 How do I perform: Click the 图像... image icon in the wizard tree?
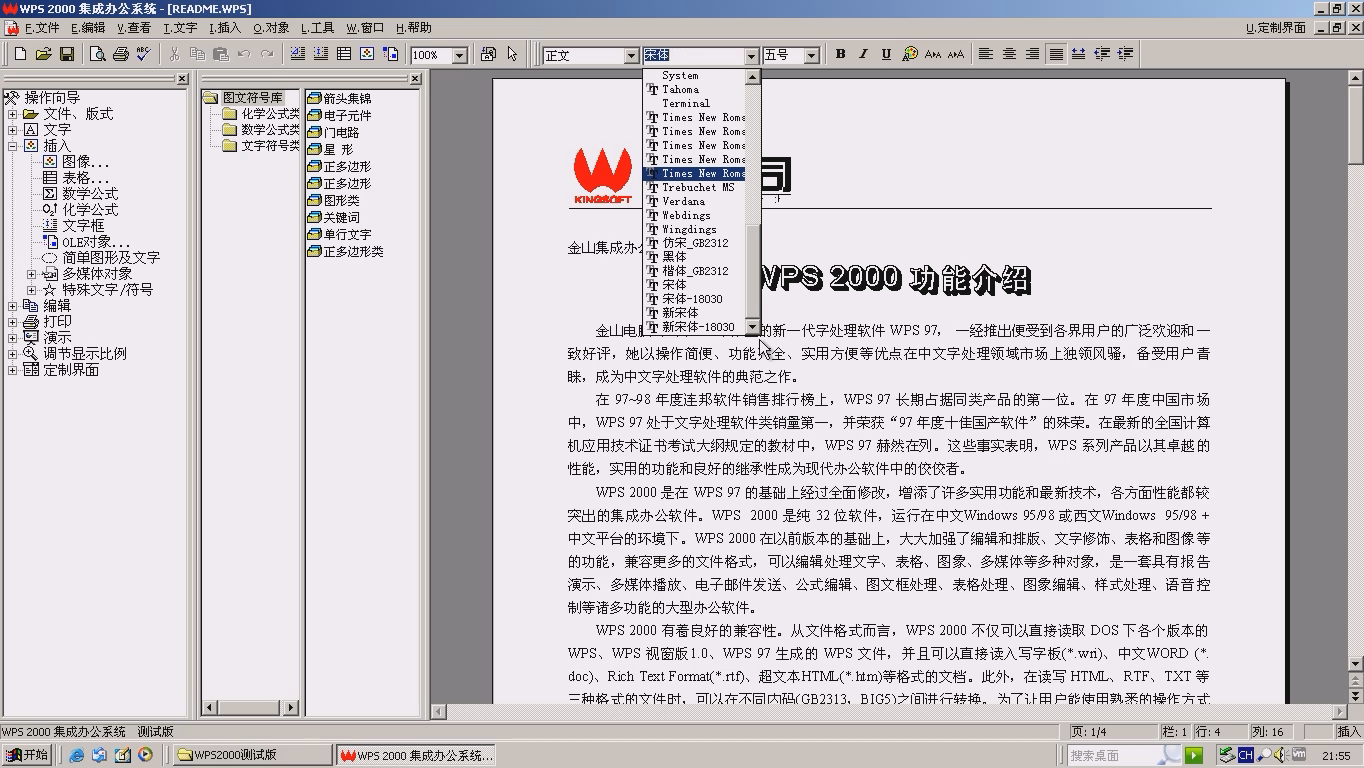50,161
